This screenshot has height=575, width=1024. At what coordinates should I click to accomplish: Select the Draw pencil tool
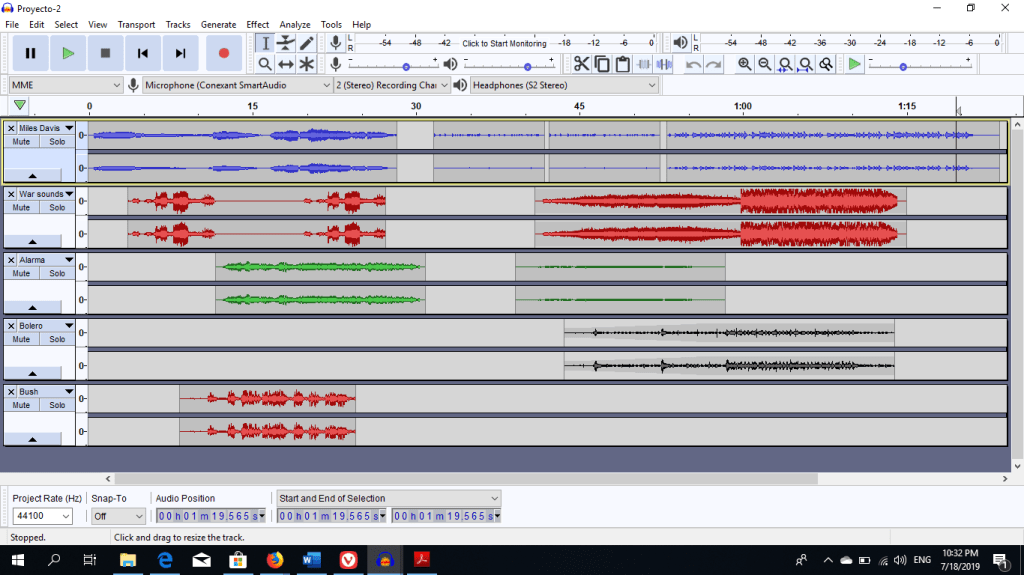307,43
